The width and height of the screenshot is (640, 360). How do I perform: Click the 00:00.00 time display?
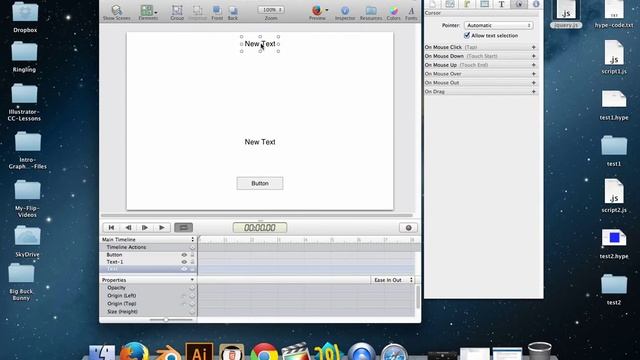point(260,228)
